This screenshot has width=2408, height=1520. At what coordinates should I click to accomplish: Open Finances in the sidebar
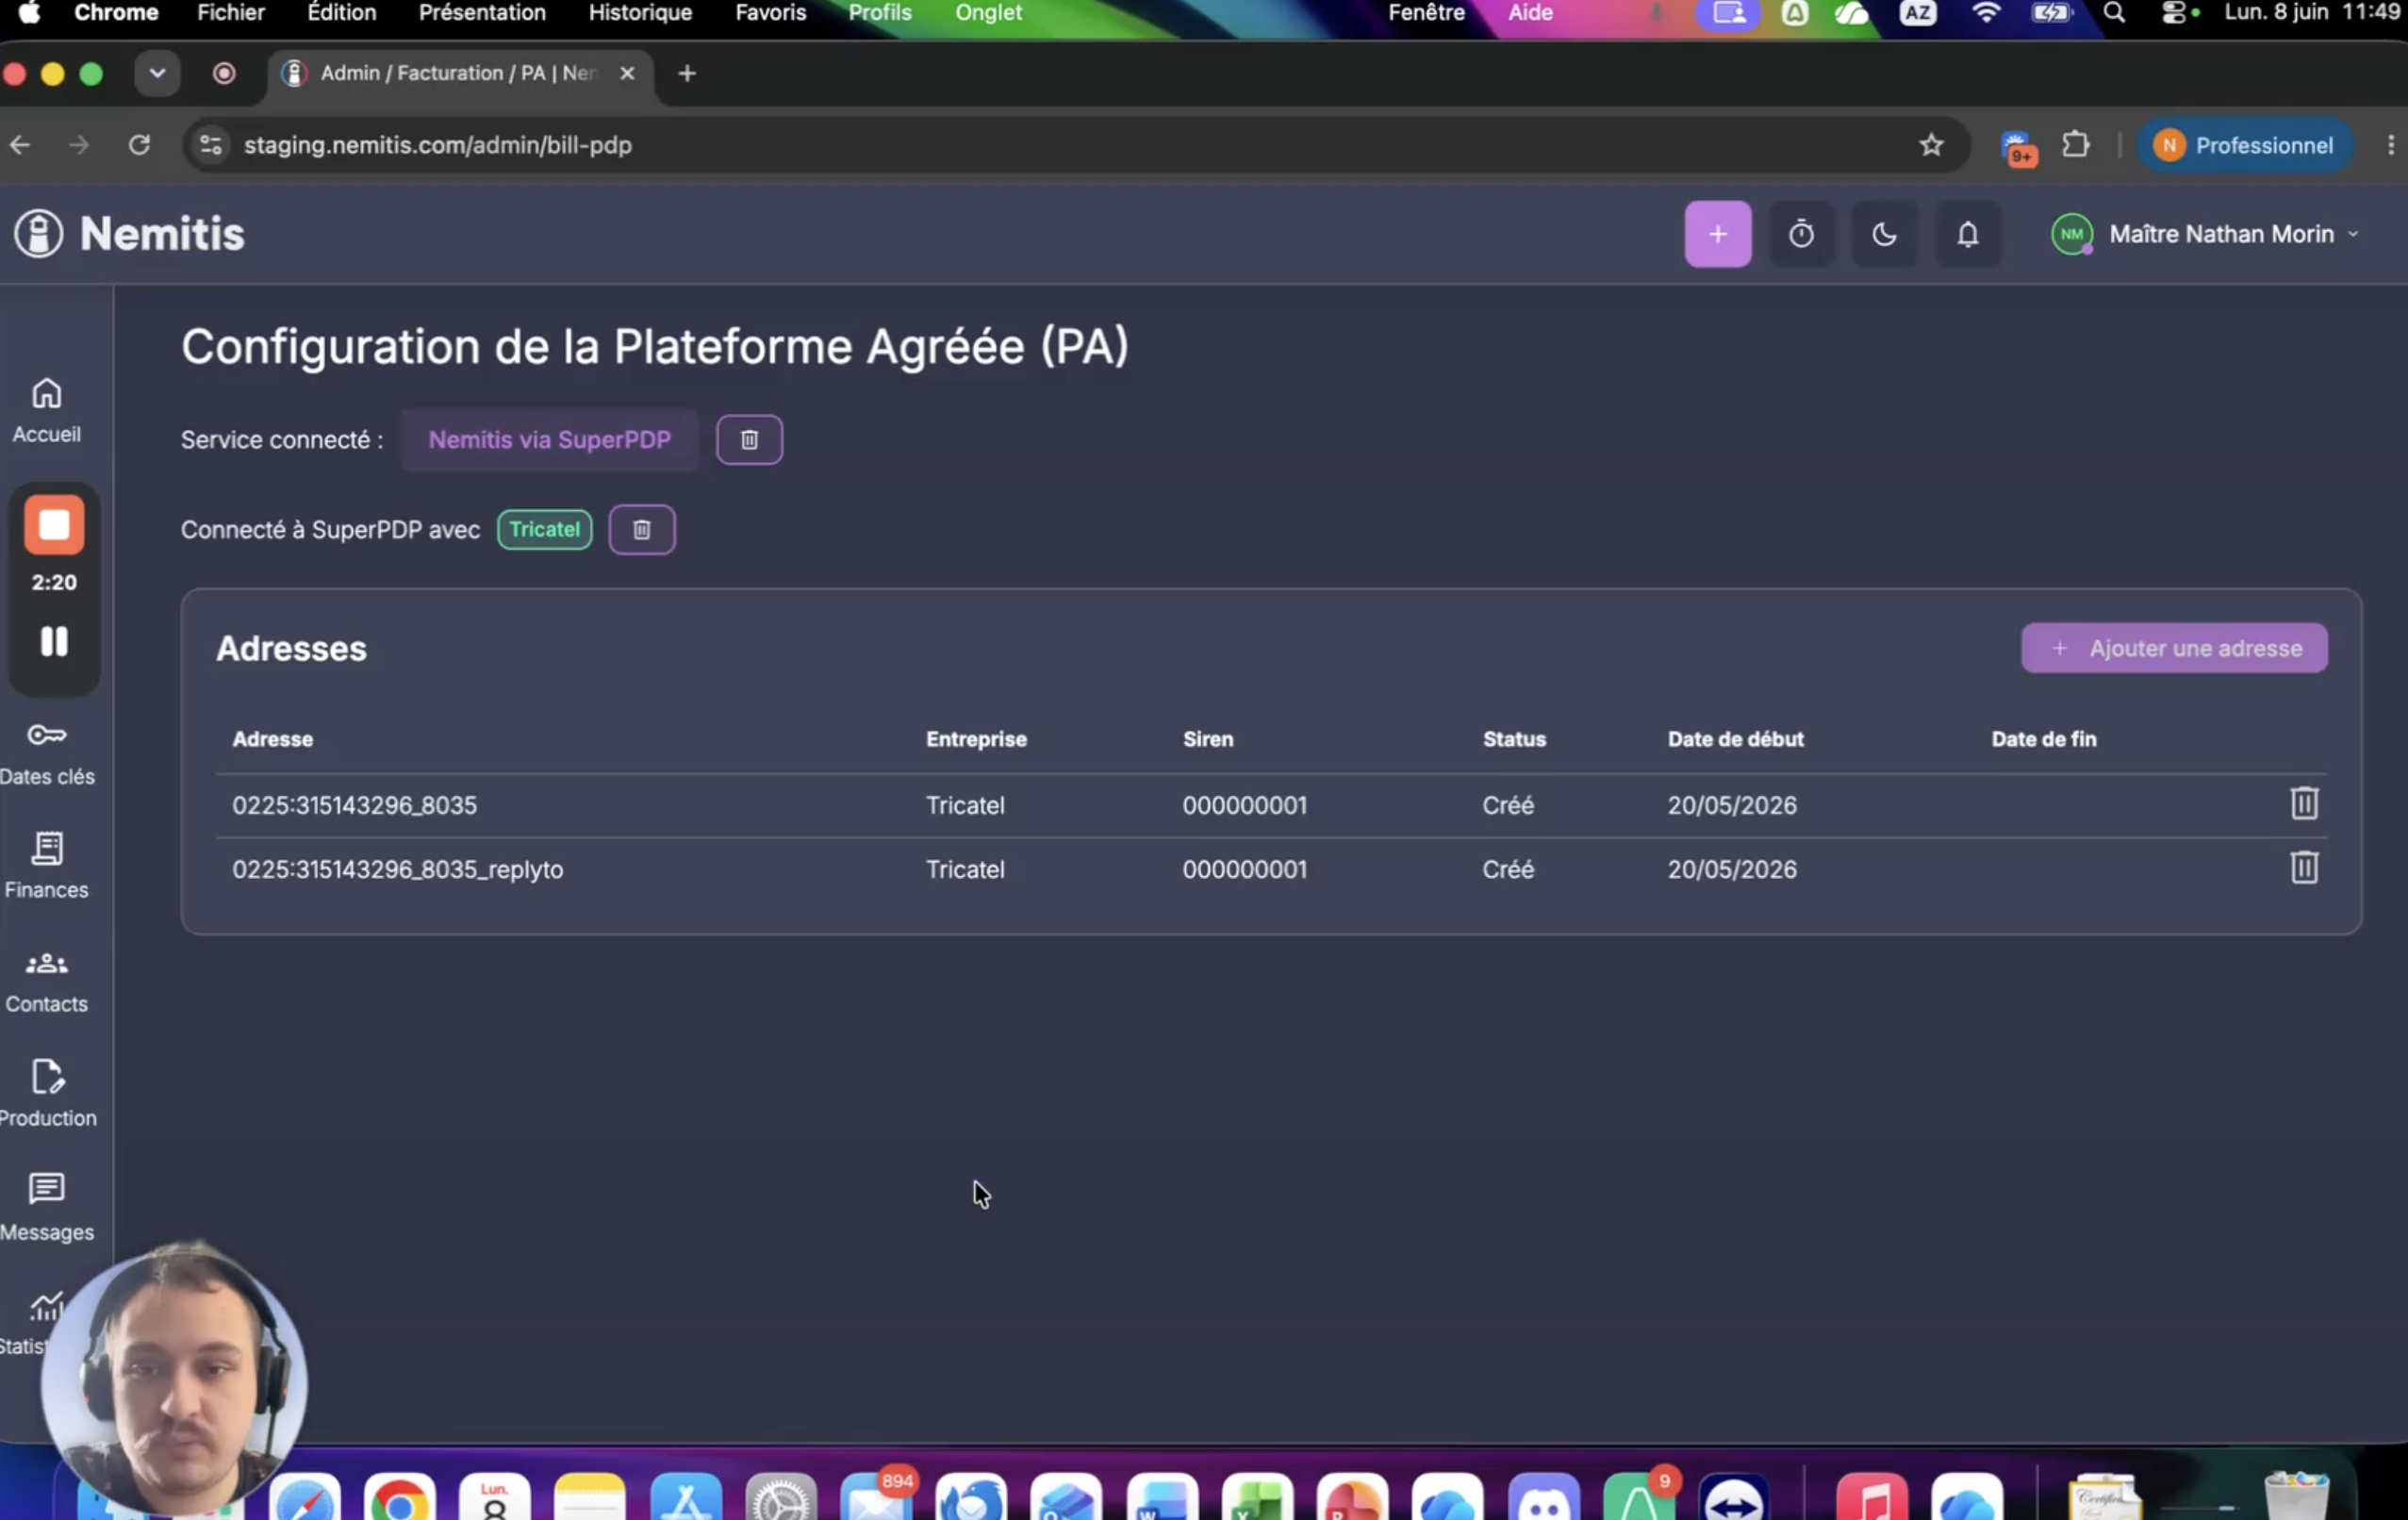(47, 866)
